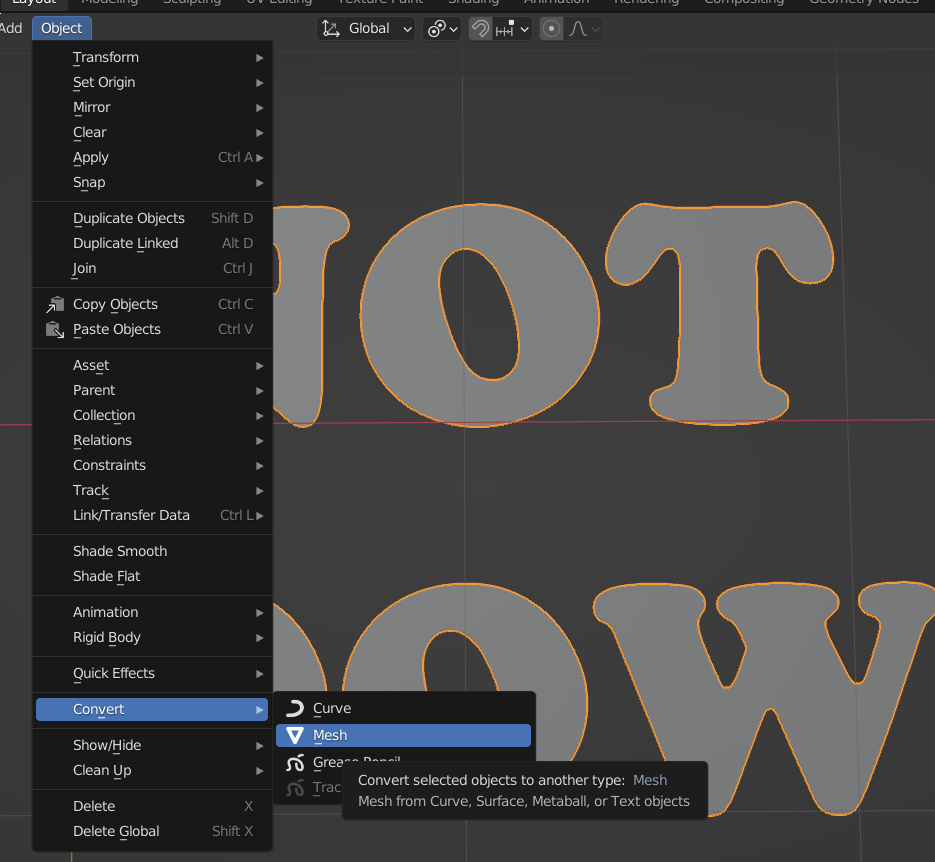Viewport: 935px width, 862px height.
Task: Switch to the Animation workspace tab
Action: click(556, 2)
